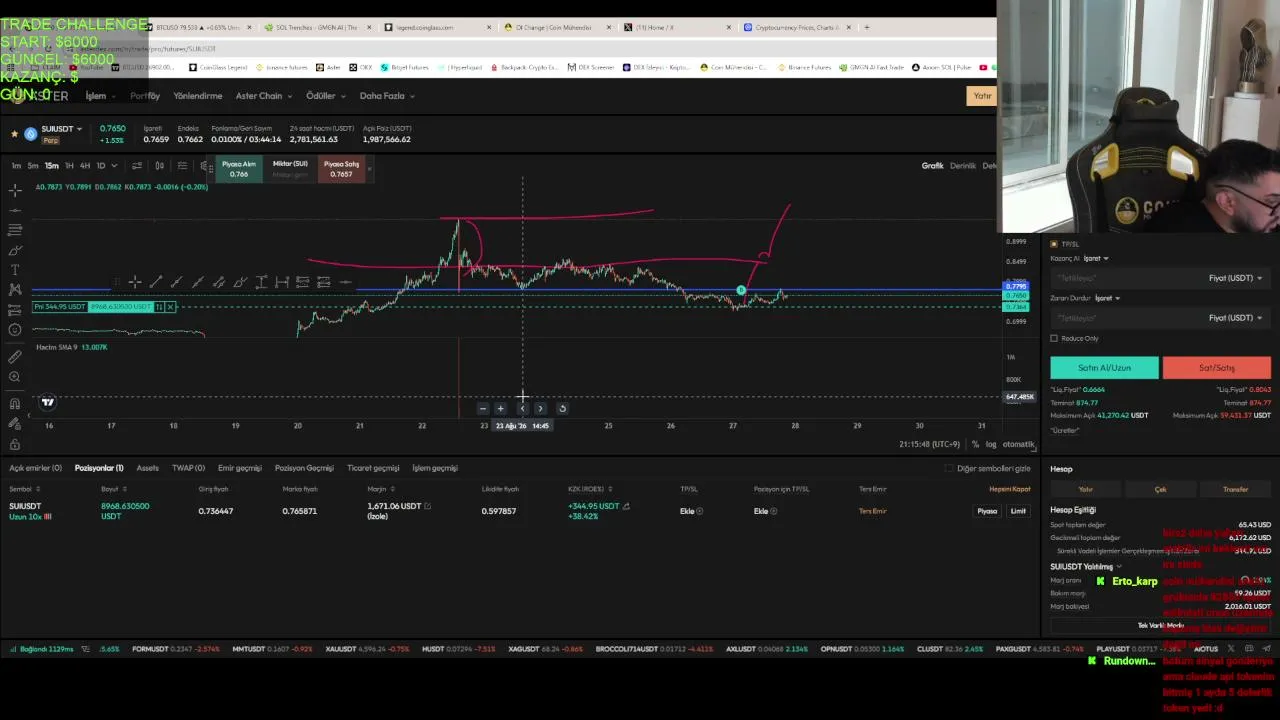Screen dimensions: 1280x720
Task: Switch to TWAP tab
Action: (188, 468)
